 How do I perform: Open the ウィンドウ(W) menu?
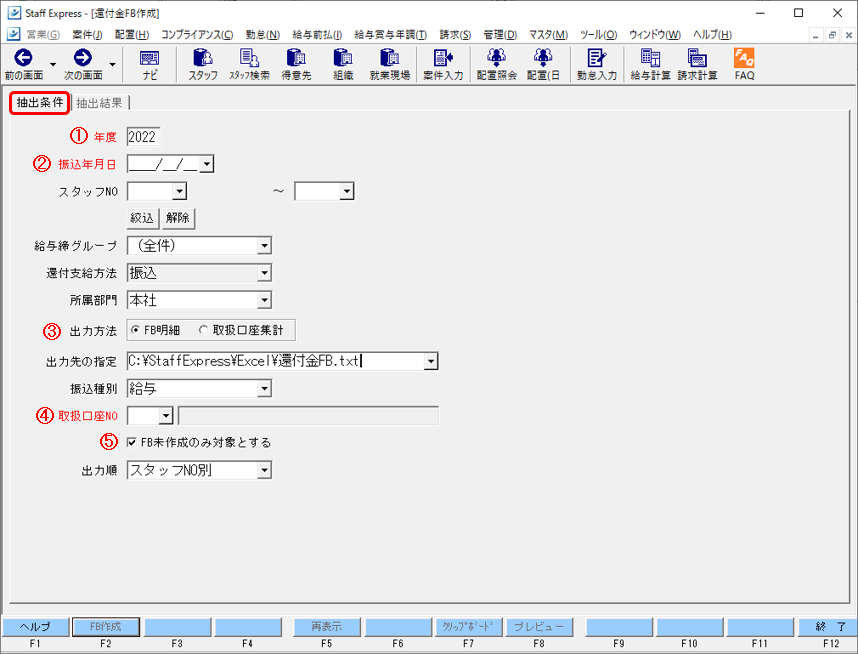(x=655, y=34)
